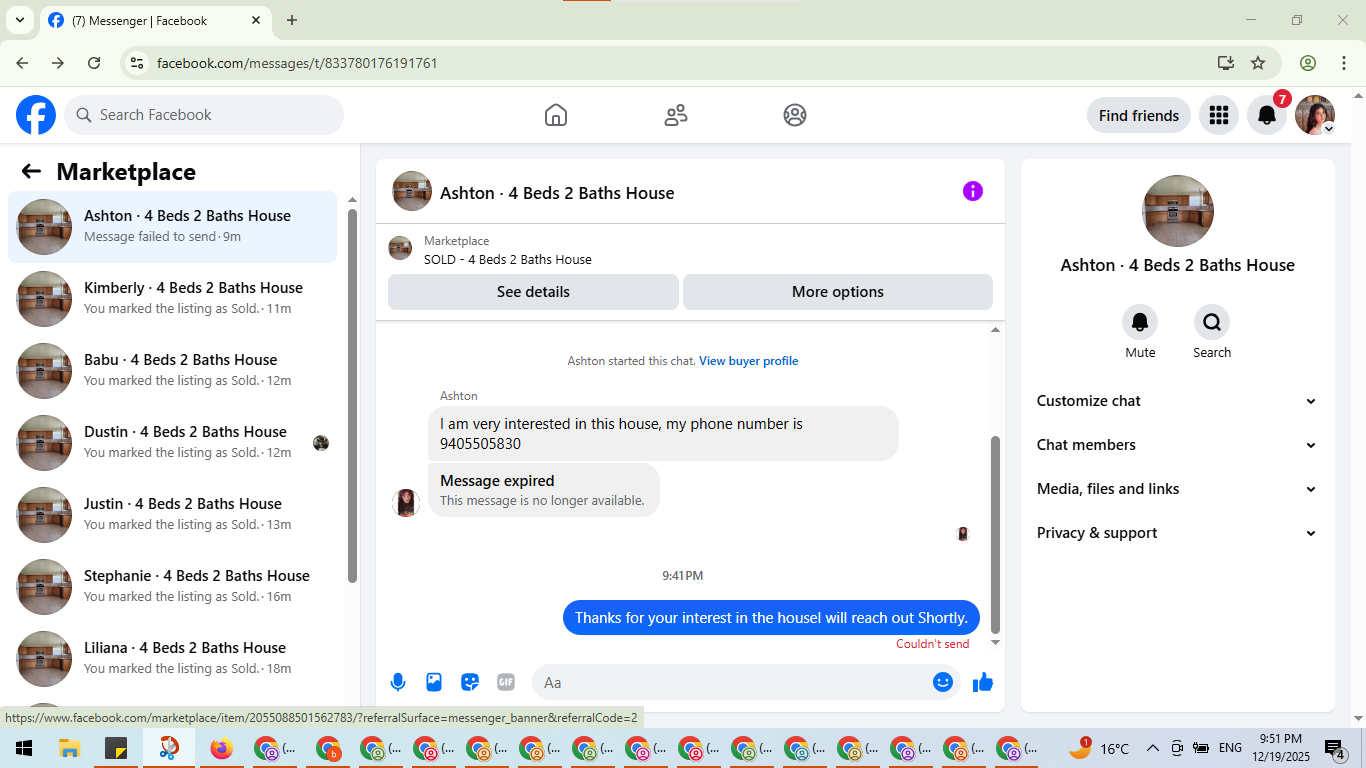Viewport: 1366px width, 768px height.
Task: Send a thumbs-up like
Action: pyautogui.click(x=983, y=682)
